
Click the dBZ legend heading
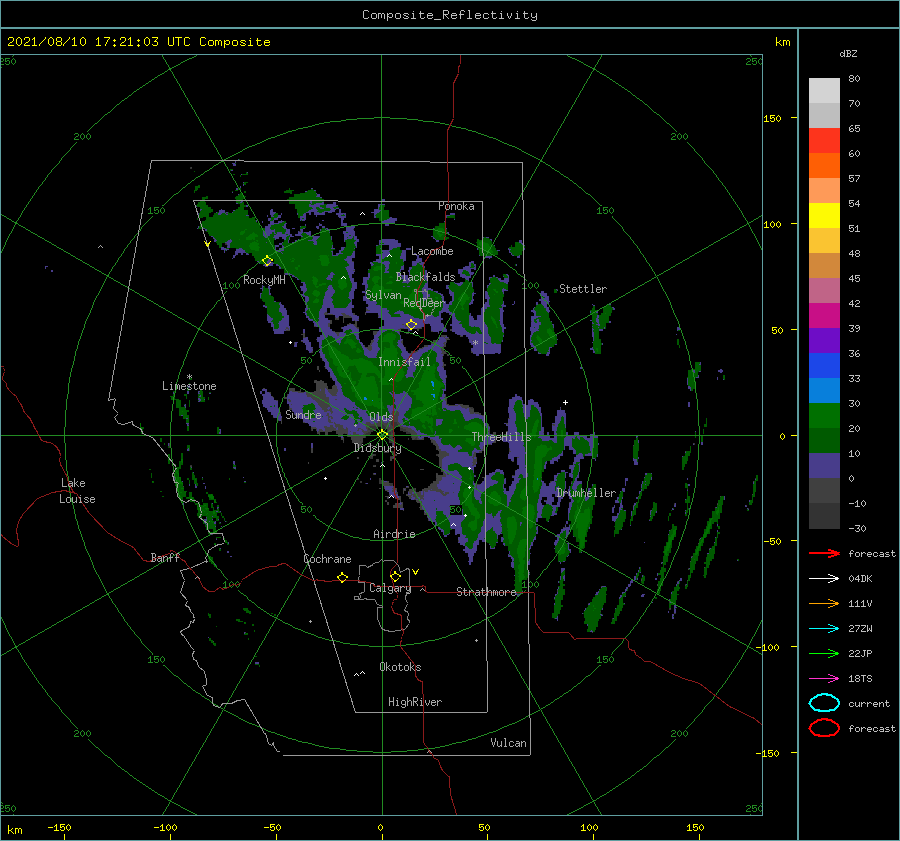coord(848,53)
